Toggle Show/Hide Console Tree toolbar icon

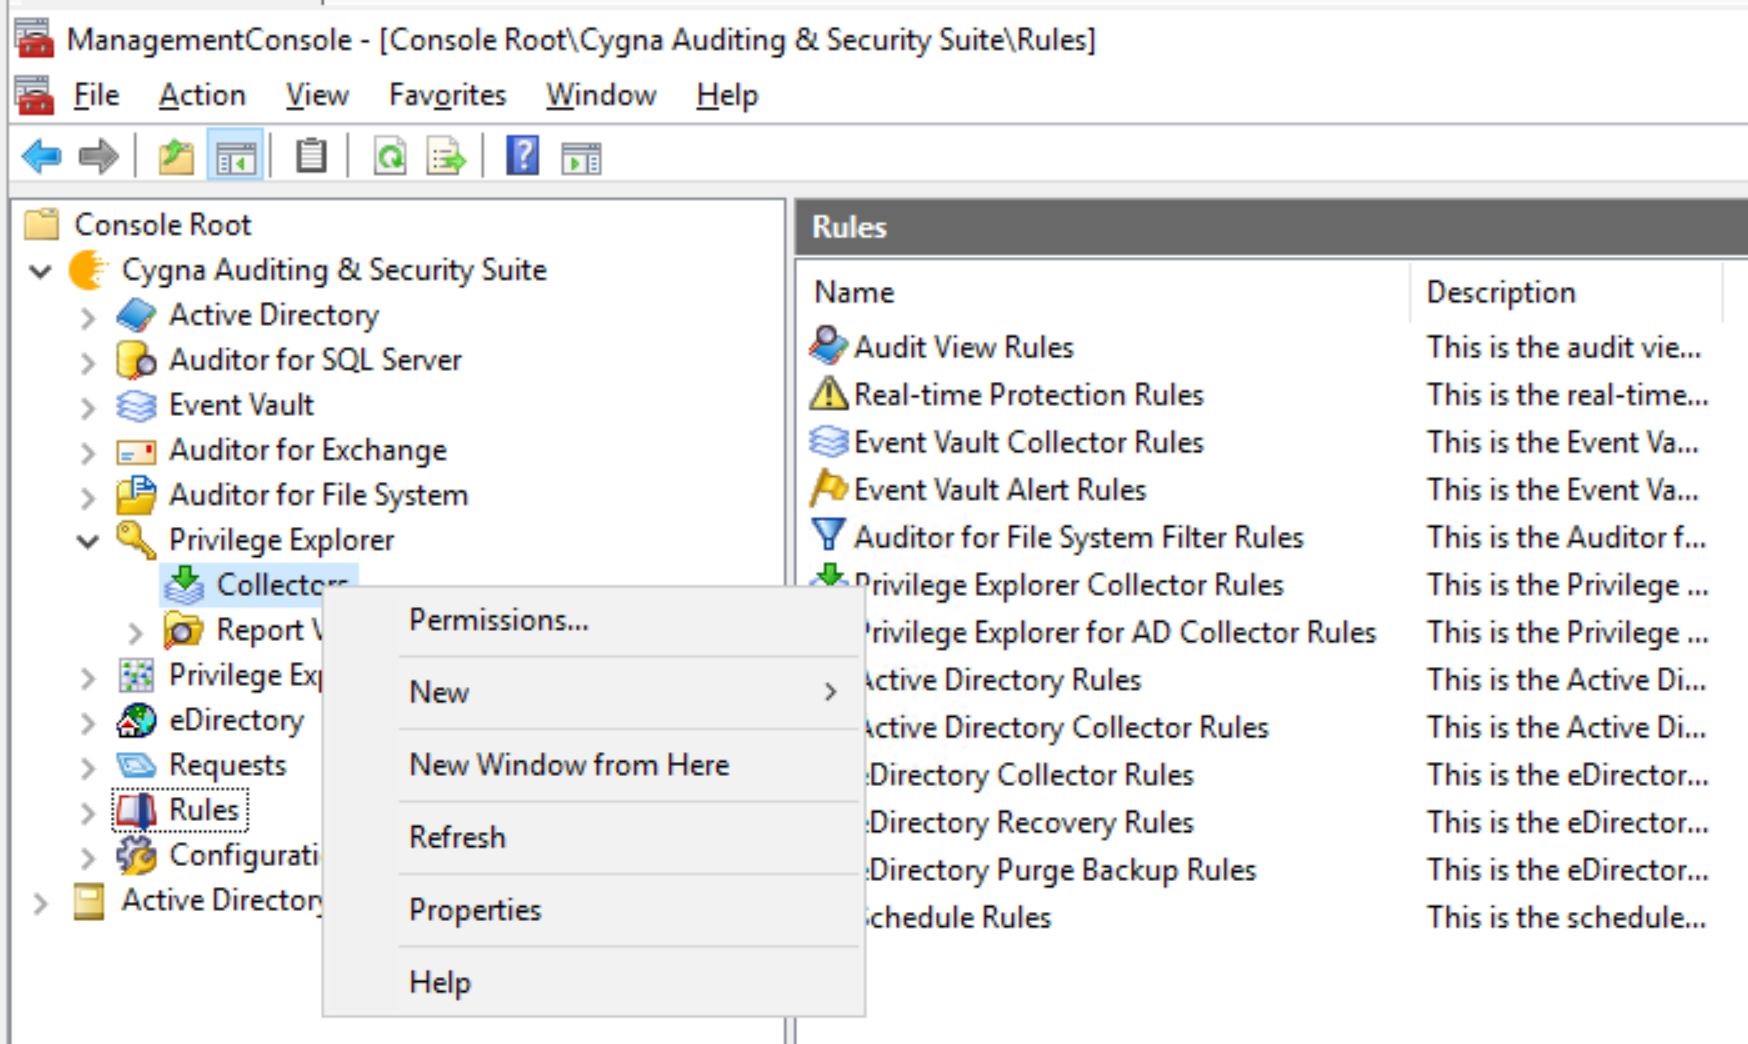[236, 157]
